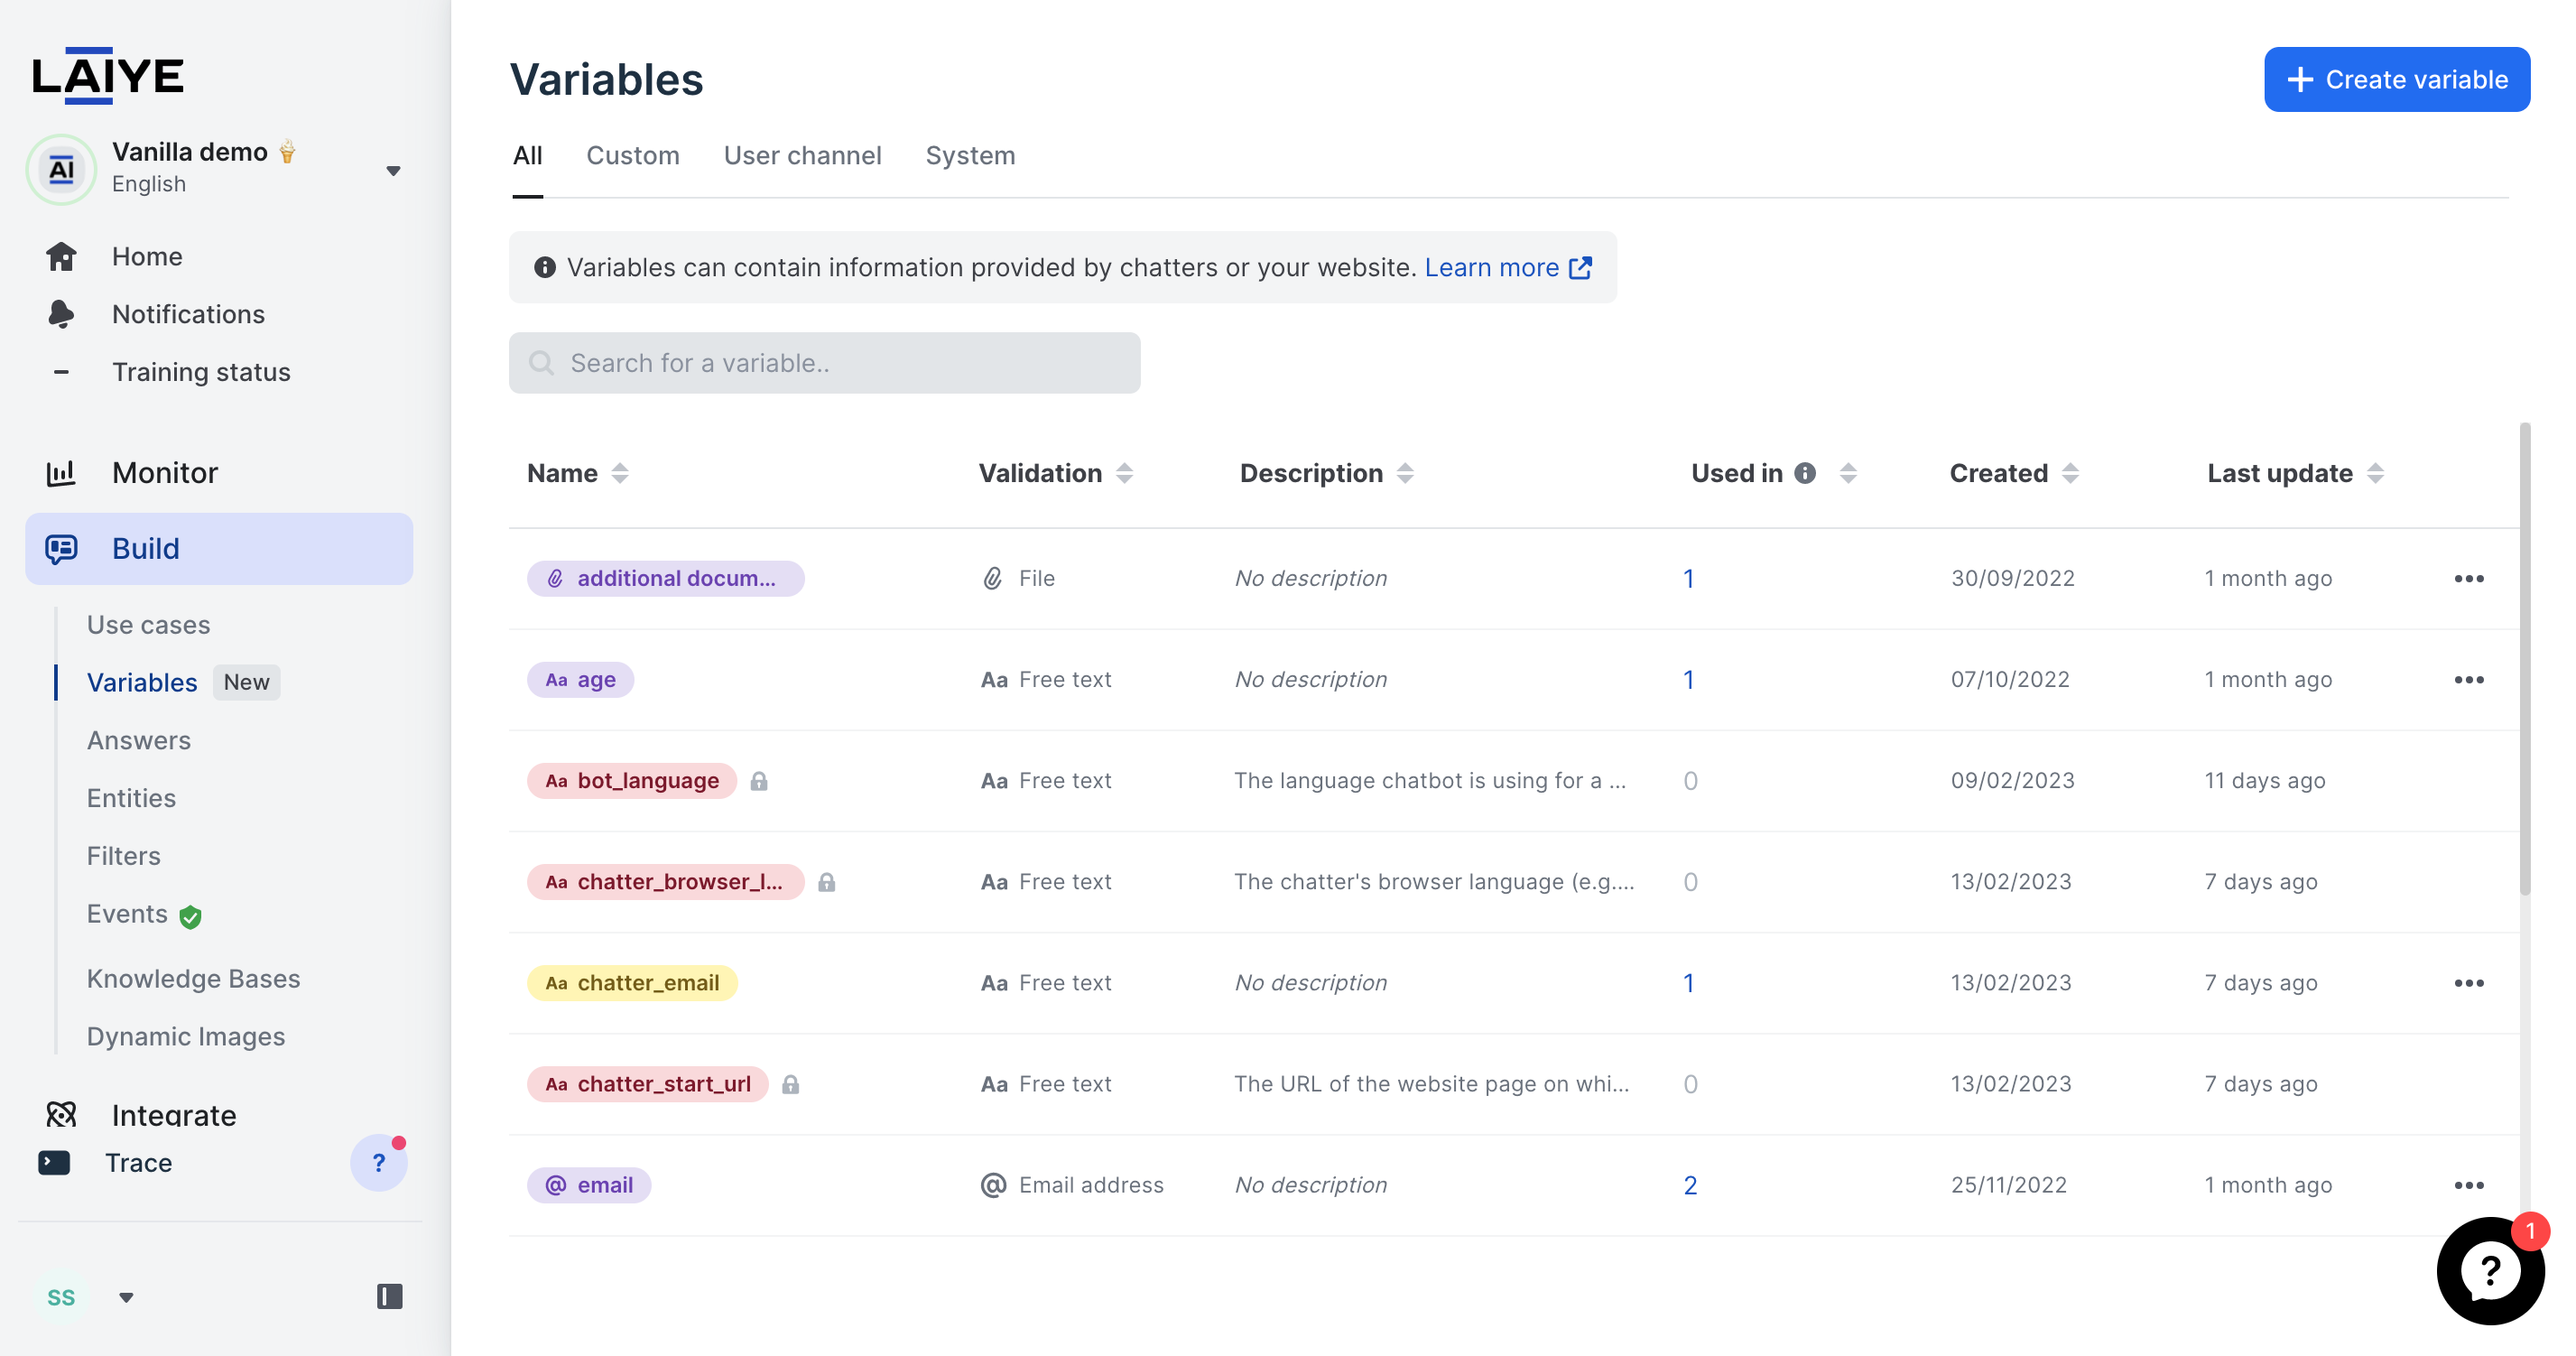Sort table by Name column
The height and width of the screenshot is (1356, 2576).
pyautogui.click(x=620, y=473)
